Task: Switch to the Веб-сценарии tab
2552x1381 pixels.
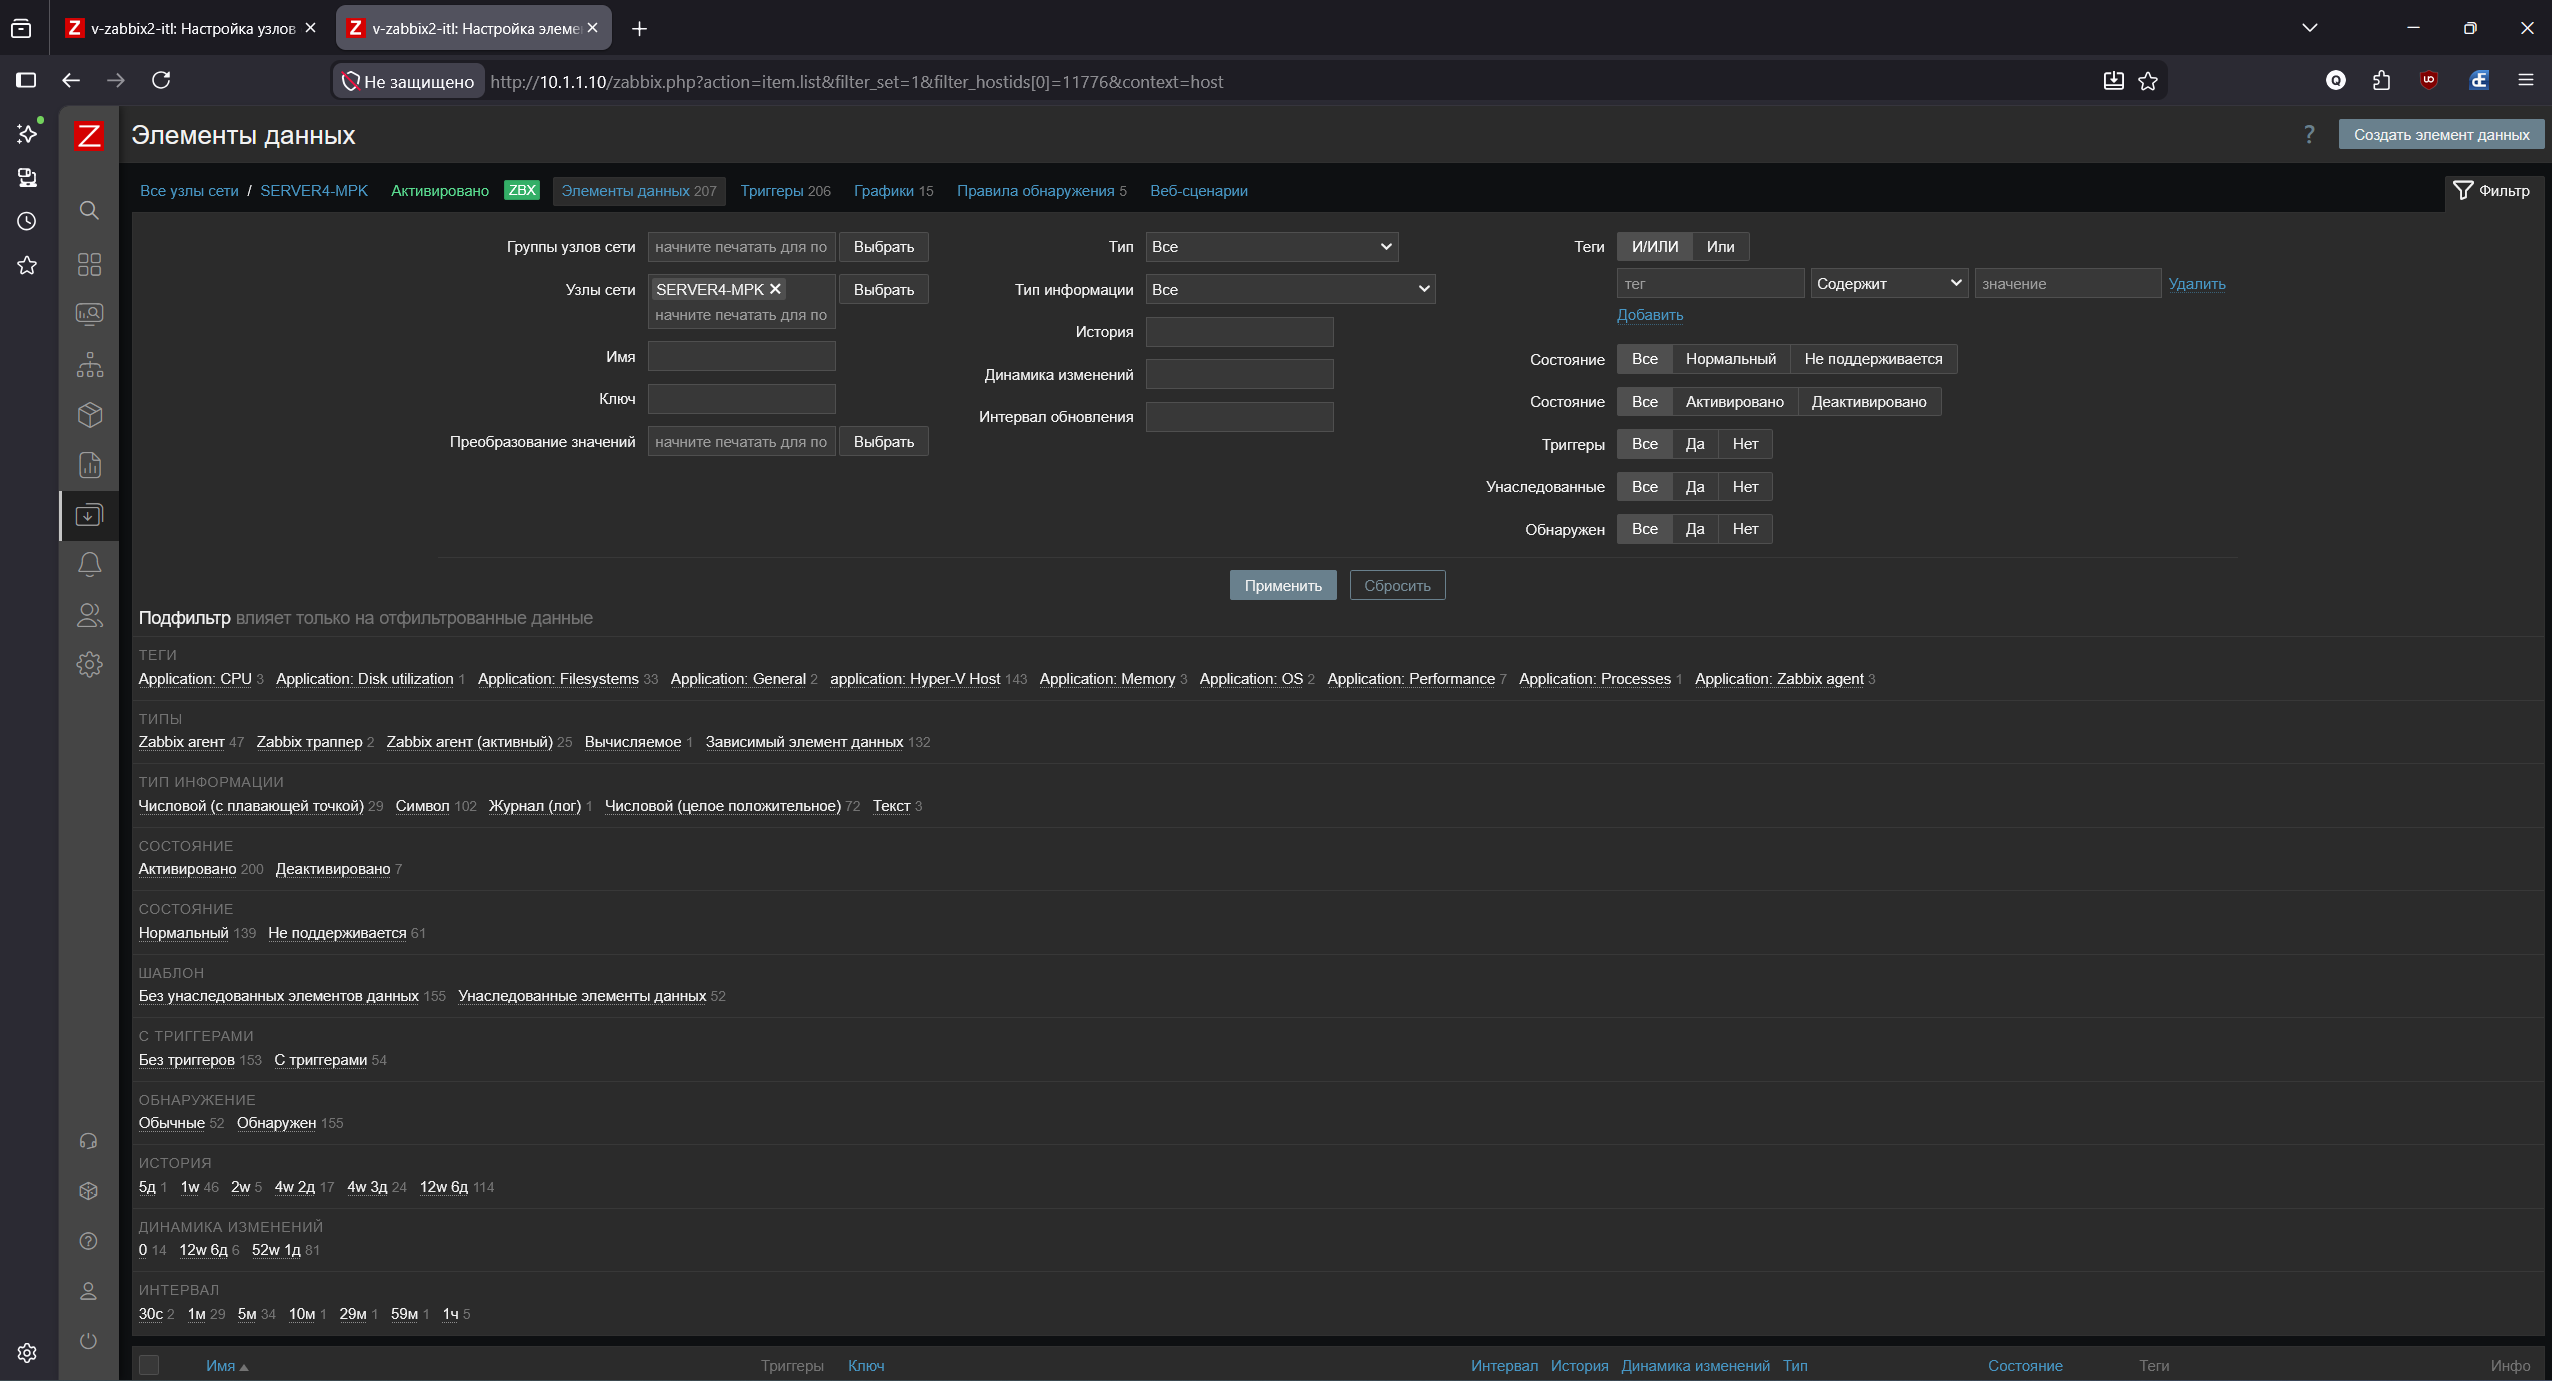Action: [x=1198, y=191]
